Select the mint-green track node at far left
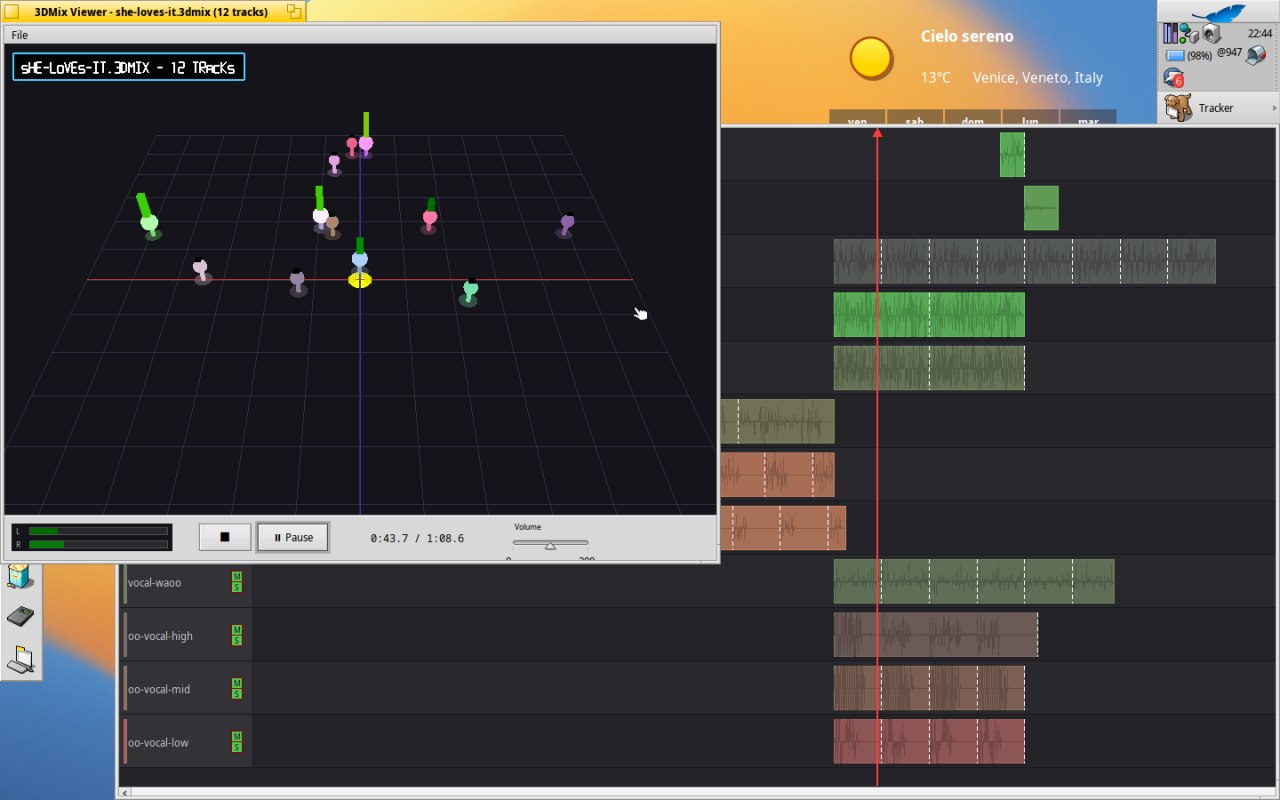The image size is (1280, 800). pos(150,224)
